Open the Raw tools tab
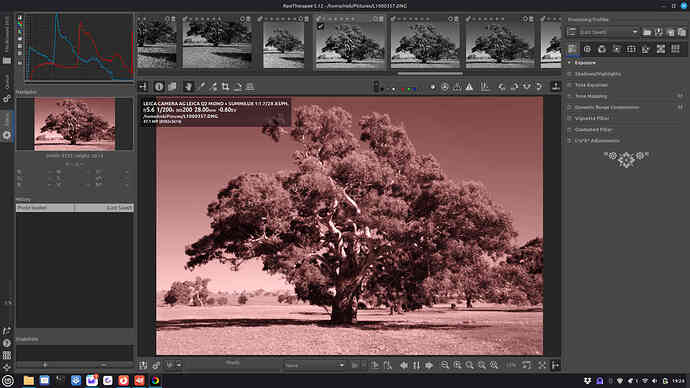 pyautogui.click(x=661, y=49)
